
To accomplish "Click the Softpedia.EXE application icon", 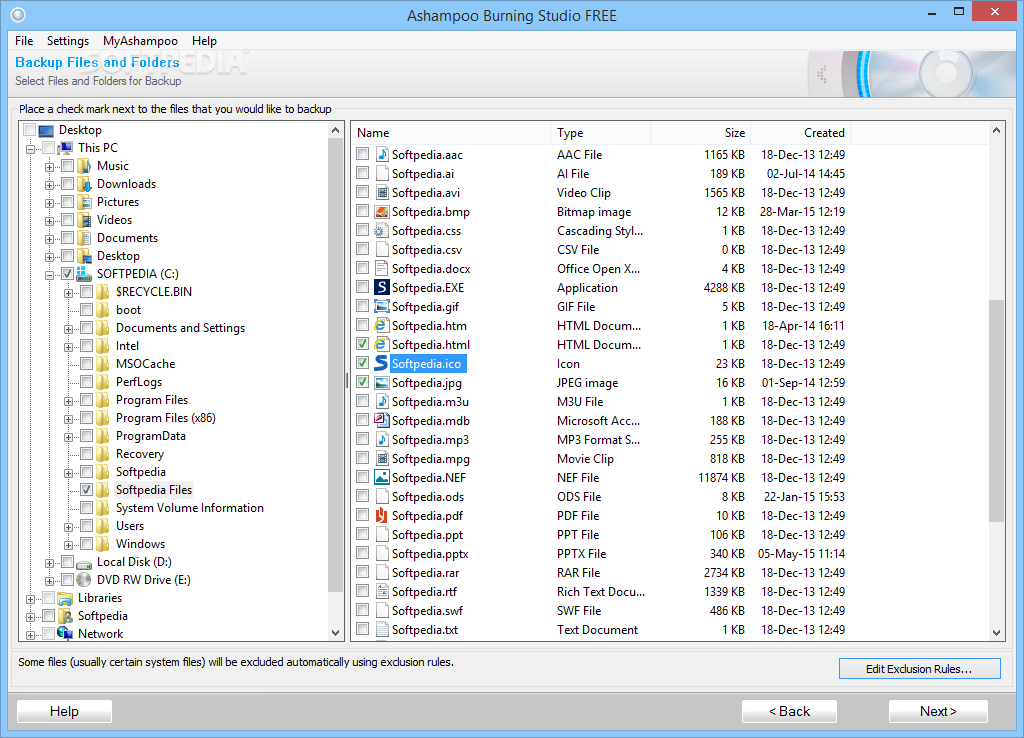I will (x=382, y=287).
